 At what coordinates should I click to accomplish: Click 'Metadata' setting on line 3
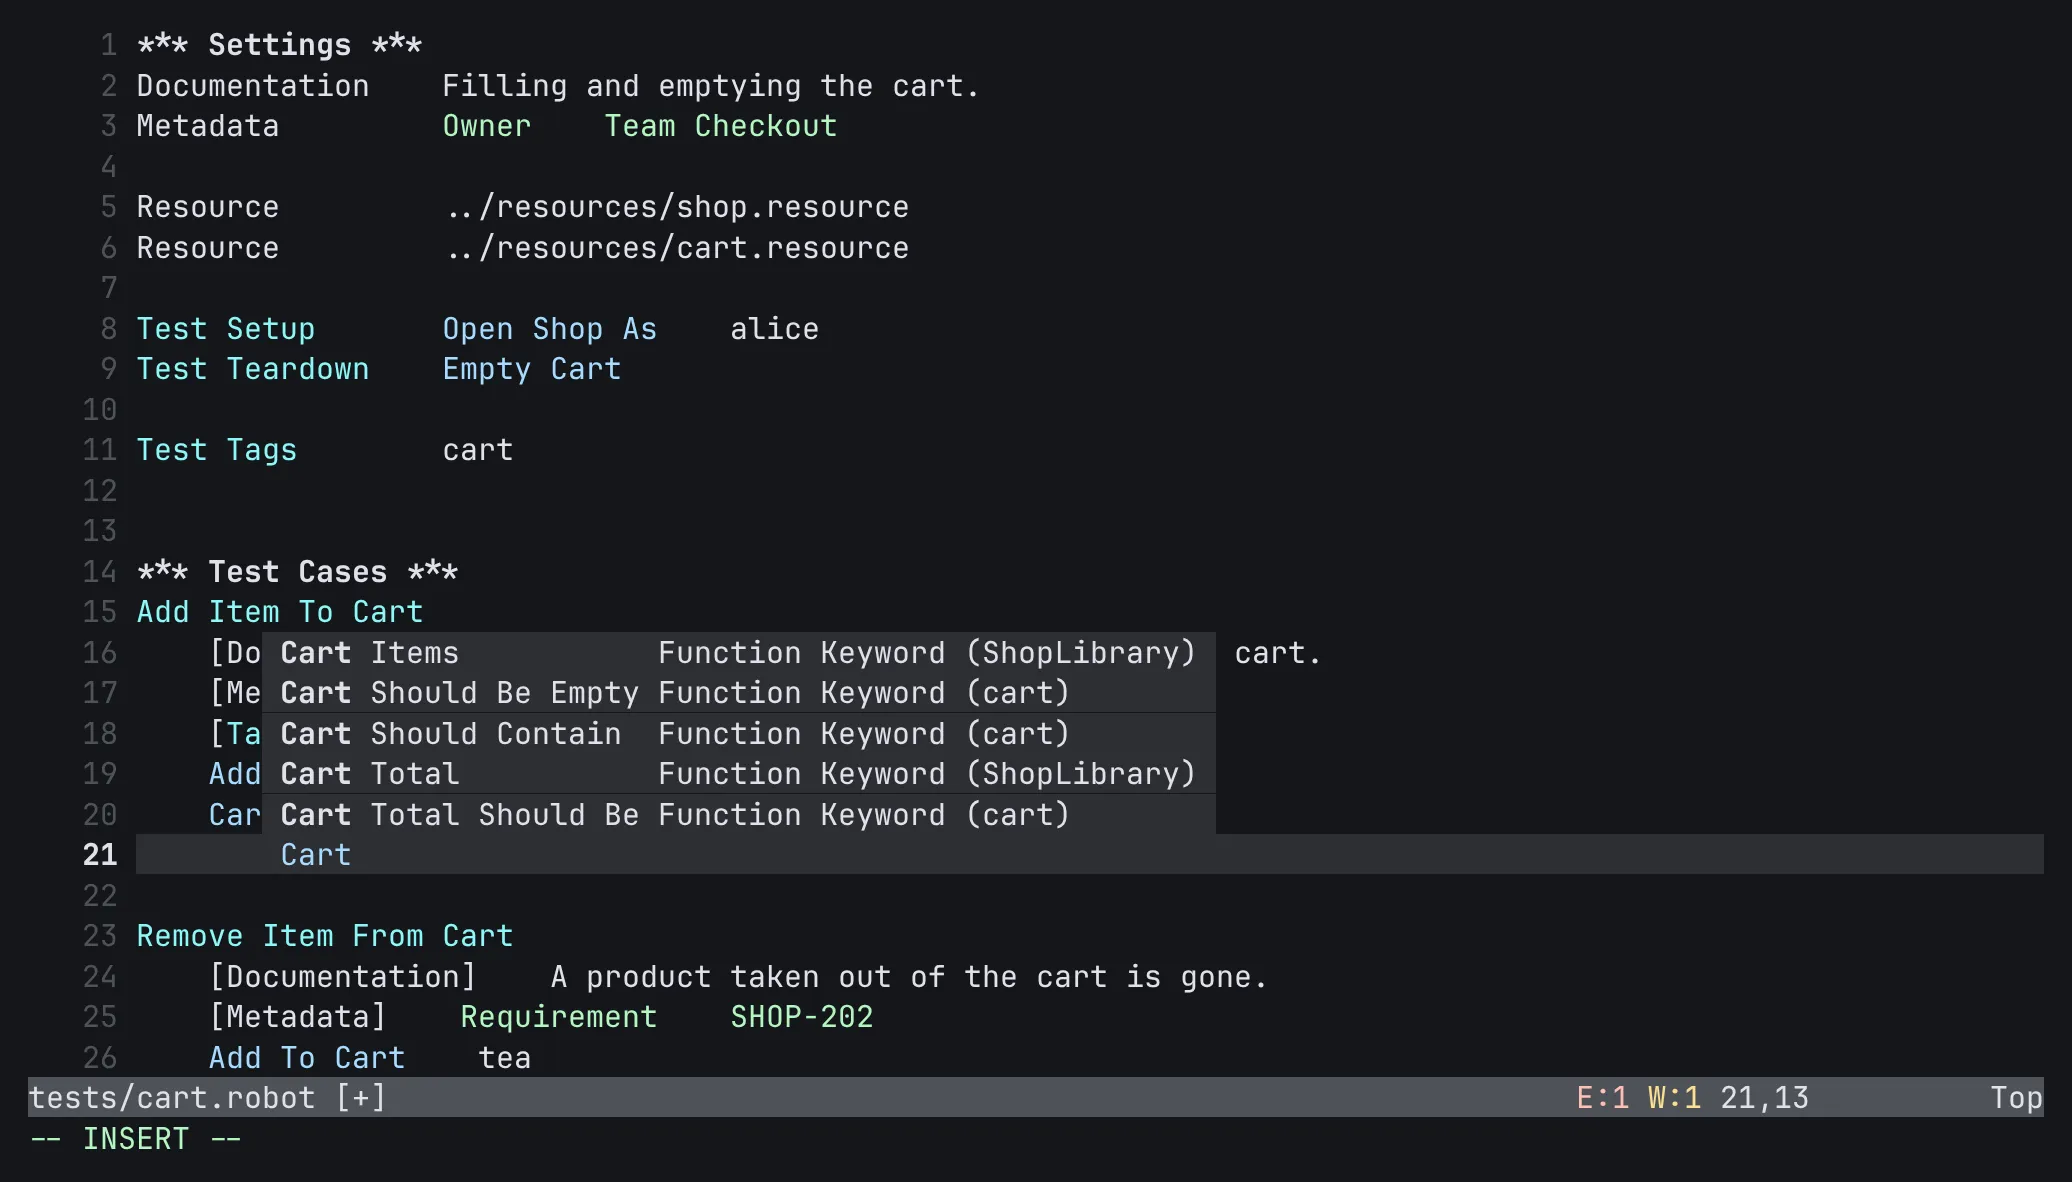click(208, 126)
